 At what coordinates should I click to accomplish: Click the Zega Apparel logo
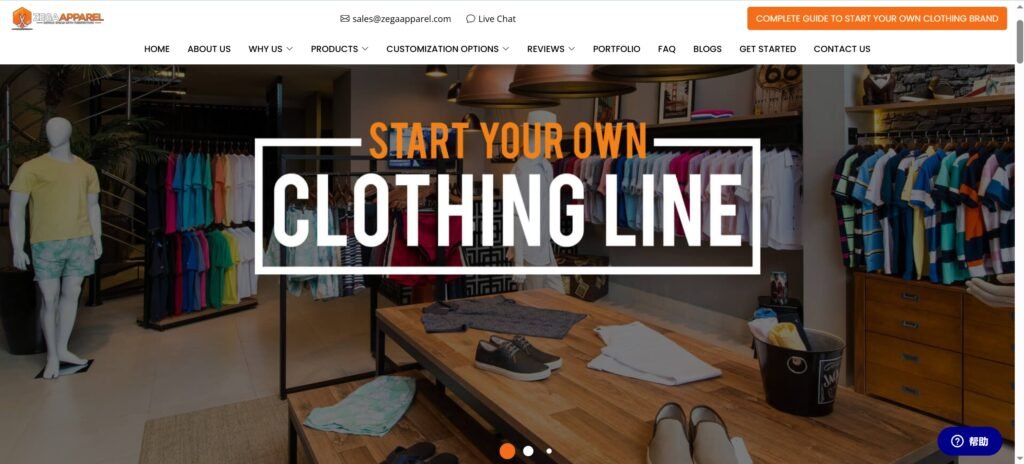[57, 18]
